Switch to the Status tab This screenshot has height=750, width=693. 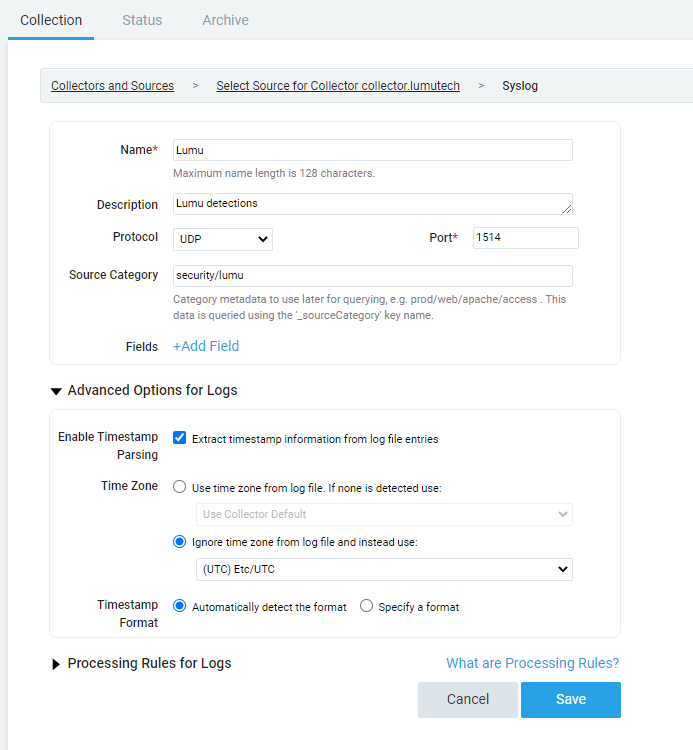coord(142,20)
